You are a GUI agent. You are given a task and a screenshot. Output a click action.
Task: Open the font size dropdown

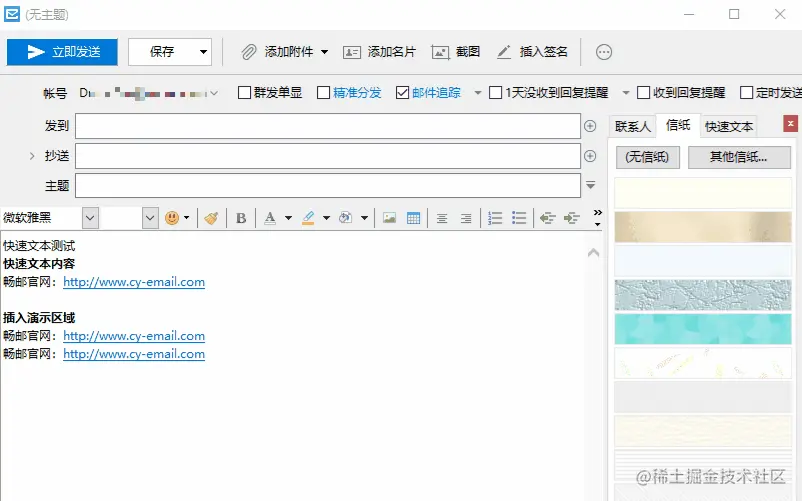[x=150, y=218]
